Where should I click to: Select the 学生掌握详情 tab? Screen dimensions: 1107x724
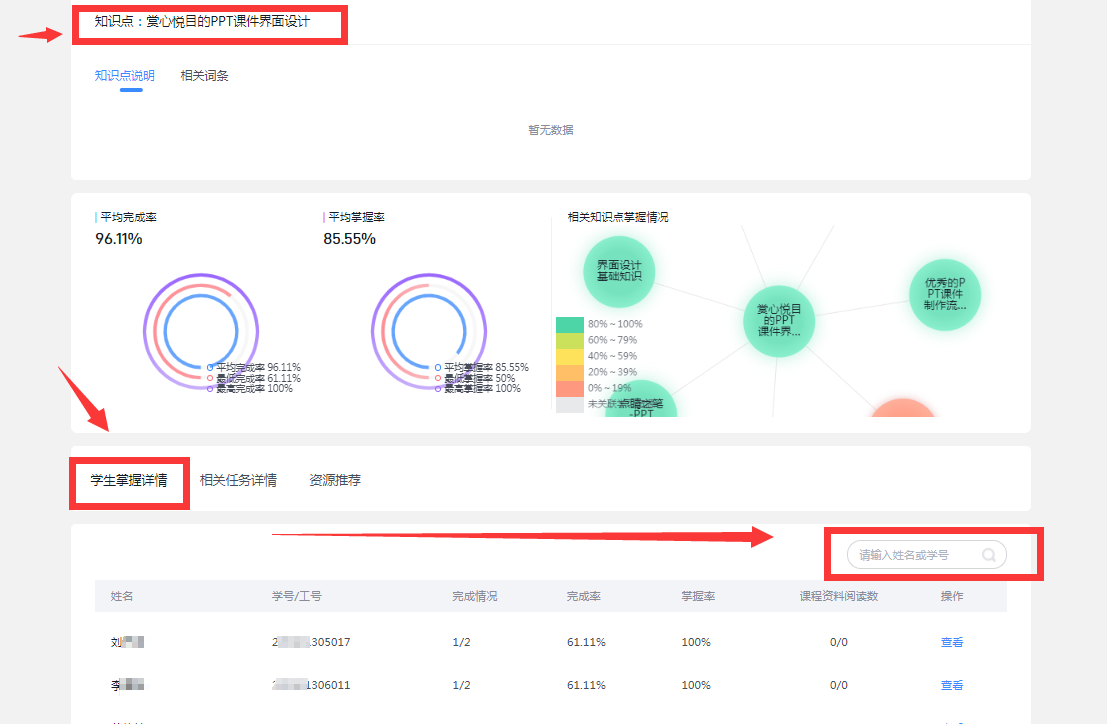coord(128,480)
